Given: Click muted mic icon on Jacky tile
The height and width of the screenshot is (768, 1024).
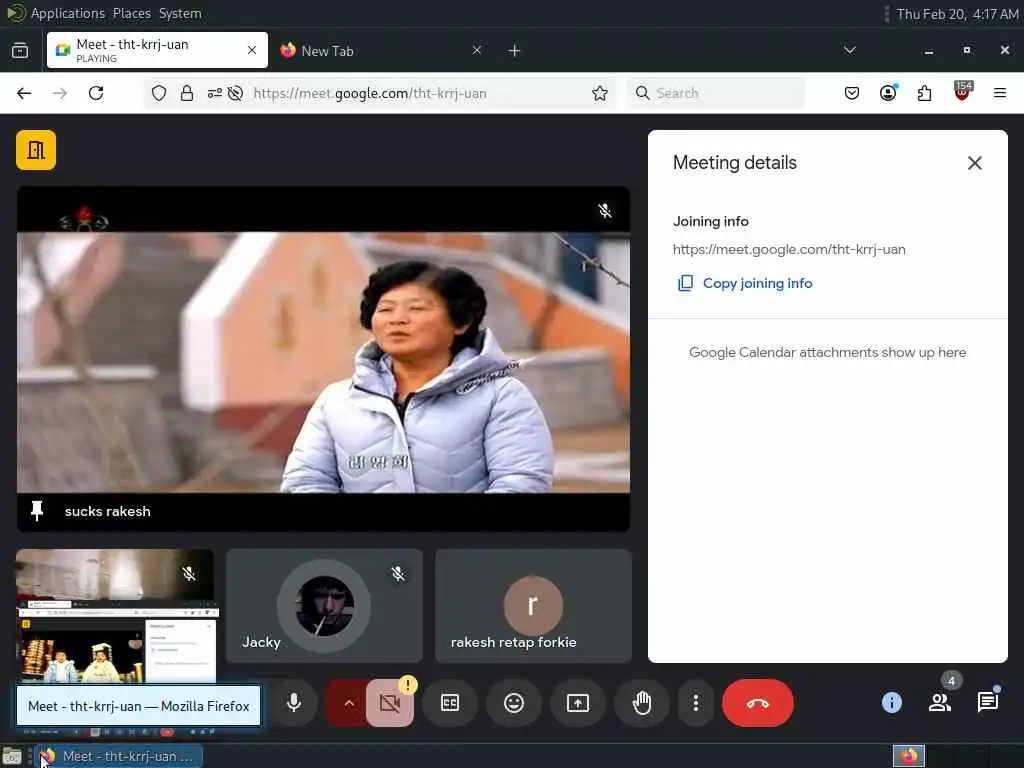Looking at the screenshot, I should click(x=398, y=574).
